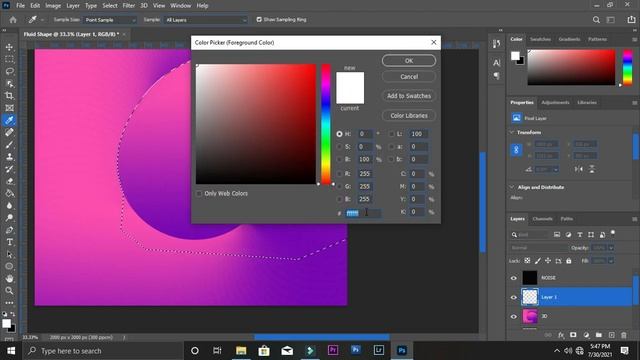
Task: Select the Clone Stamp tool
Action: coord(9,157)
